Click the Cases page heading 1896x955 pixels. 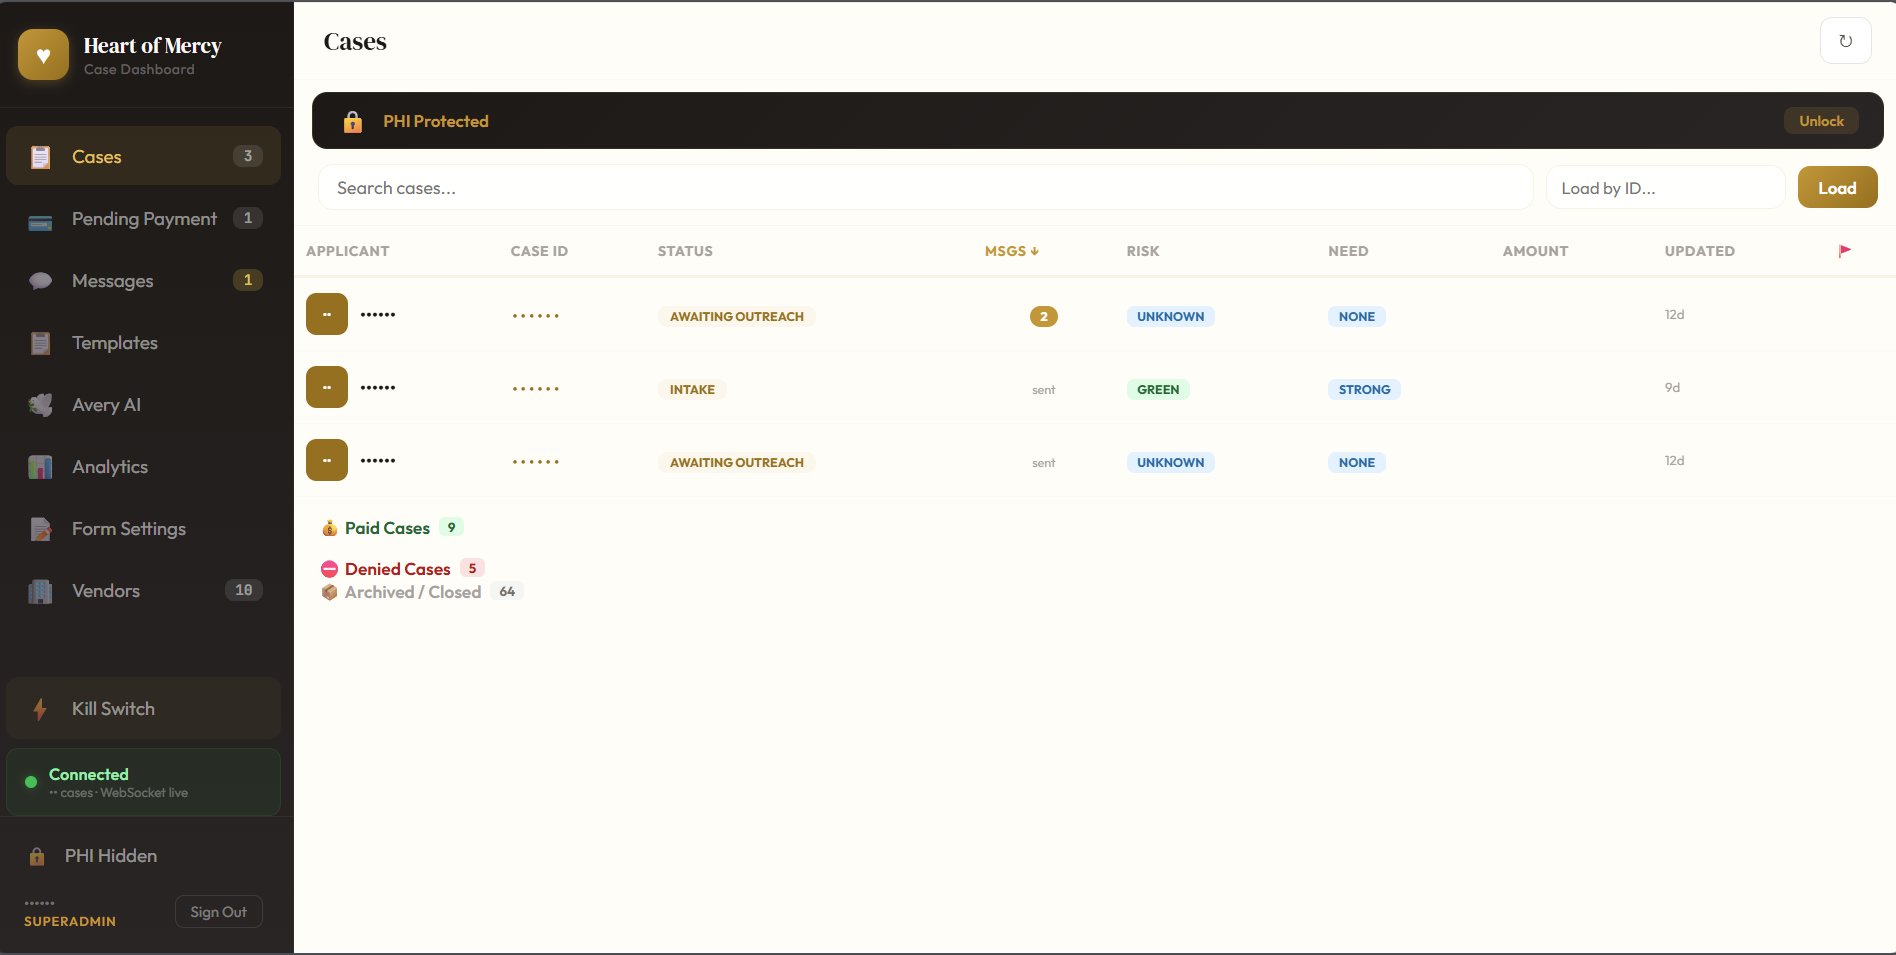point(355,42)
